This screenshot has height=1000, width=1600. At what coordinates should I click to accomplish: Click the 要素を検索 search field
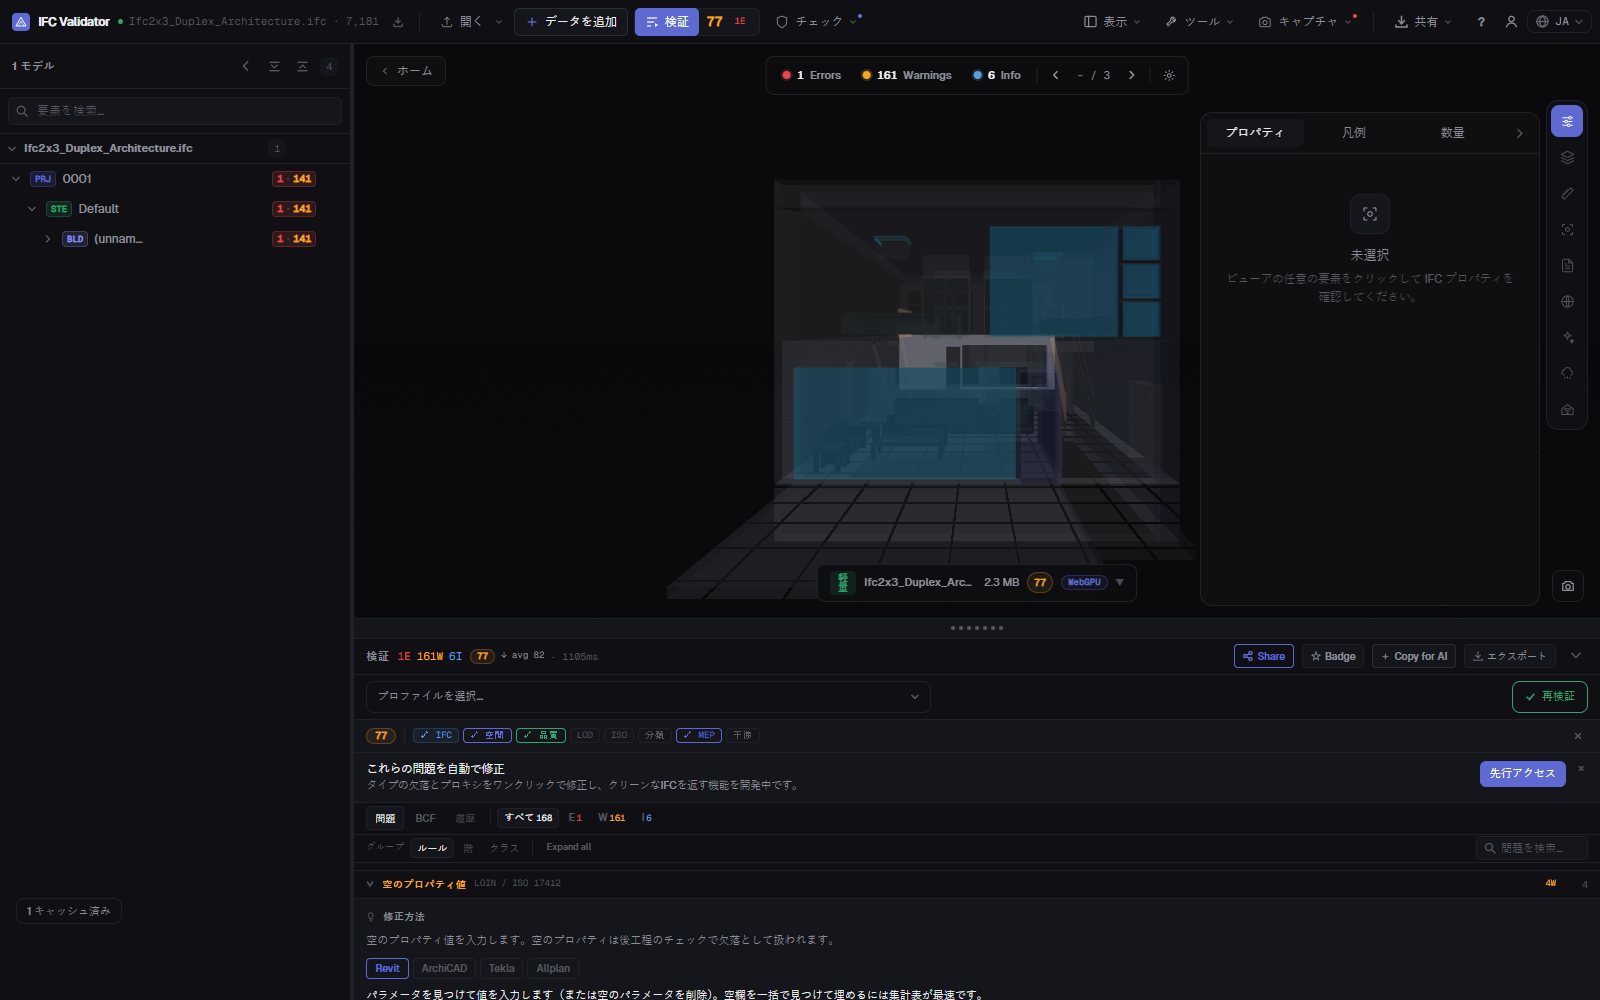(x=175, y=111)
